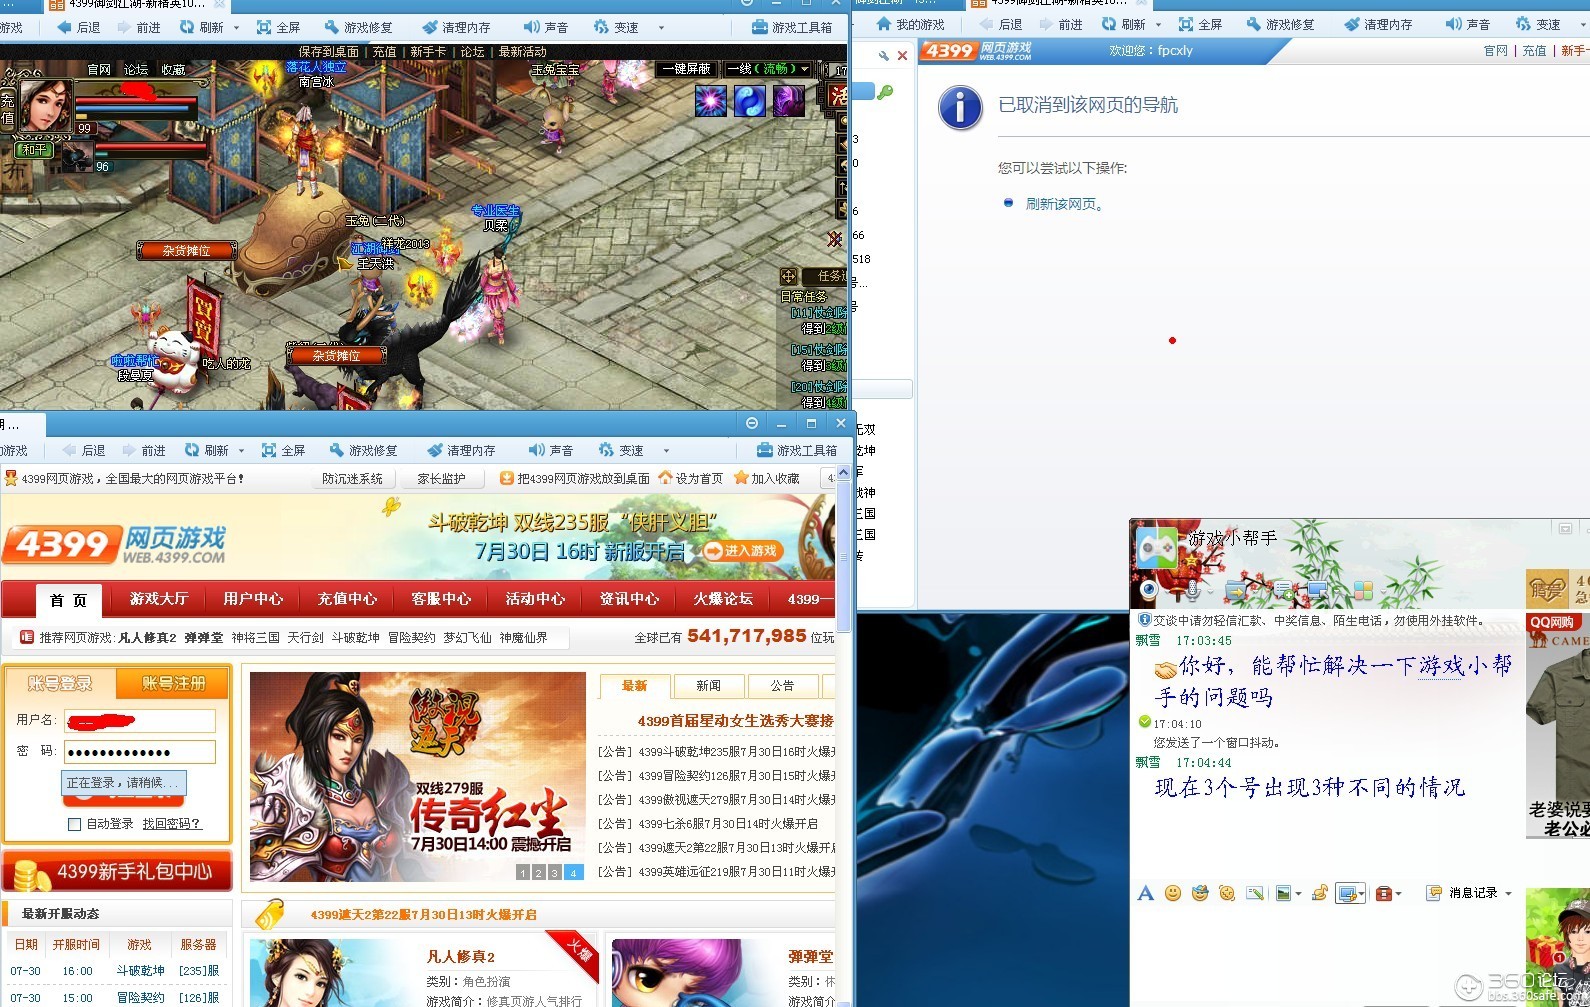The width and height of the screenshot is (1590, 1007).
Task: Open the 一线(流畅) server line dropdown
Action: (x=767, y=69)
